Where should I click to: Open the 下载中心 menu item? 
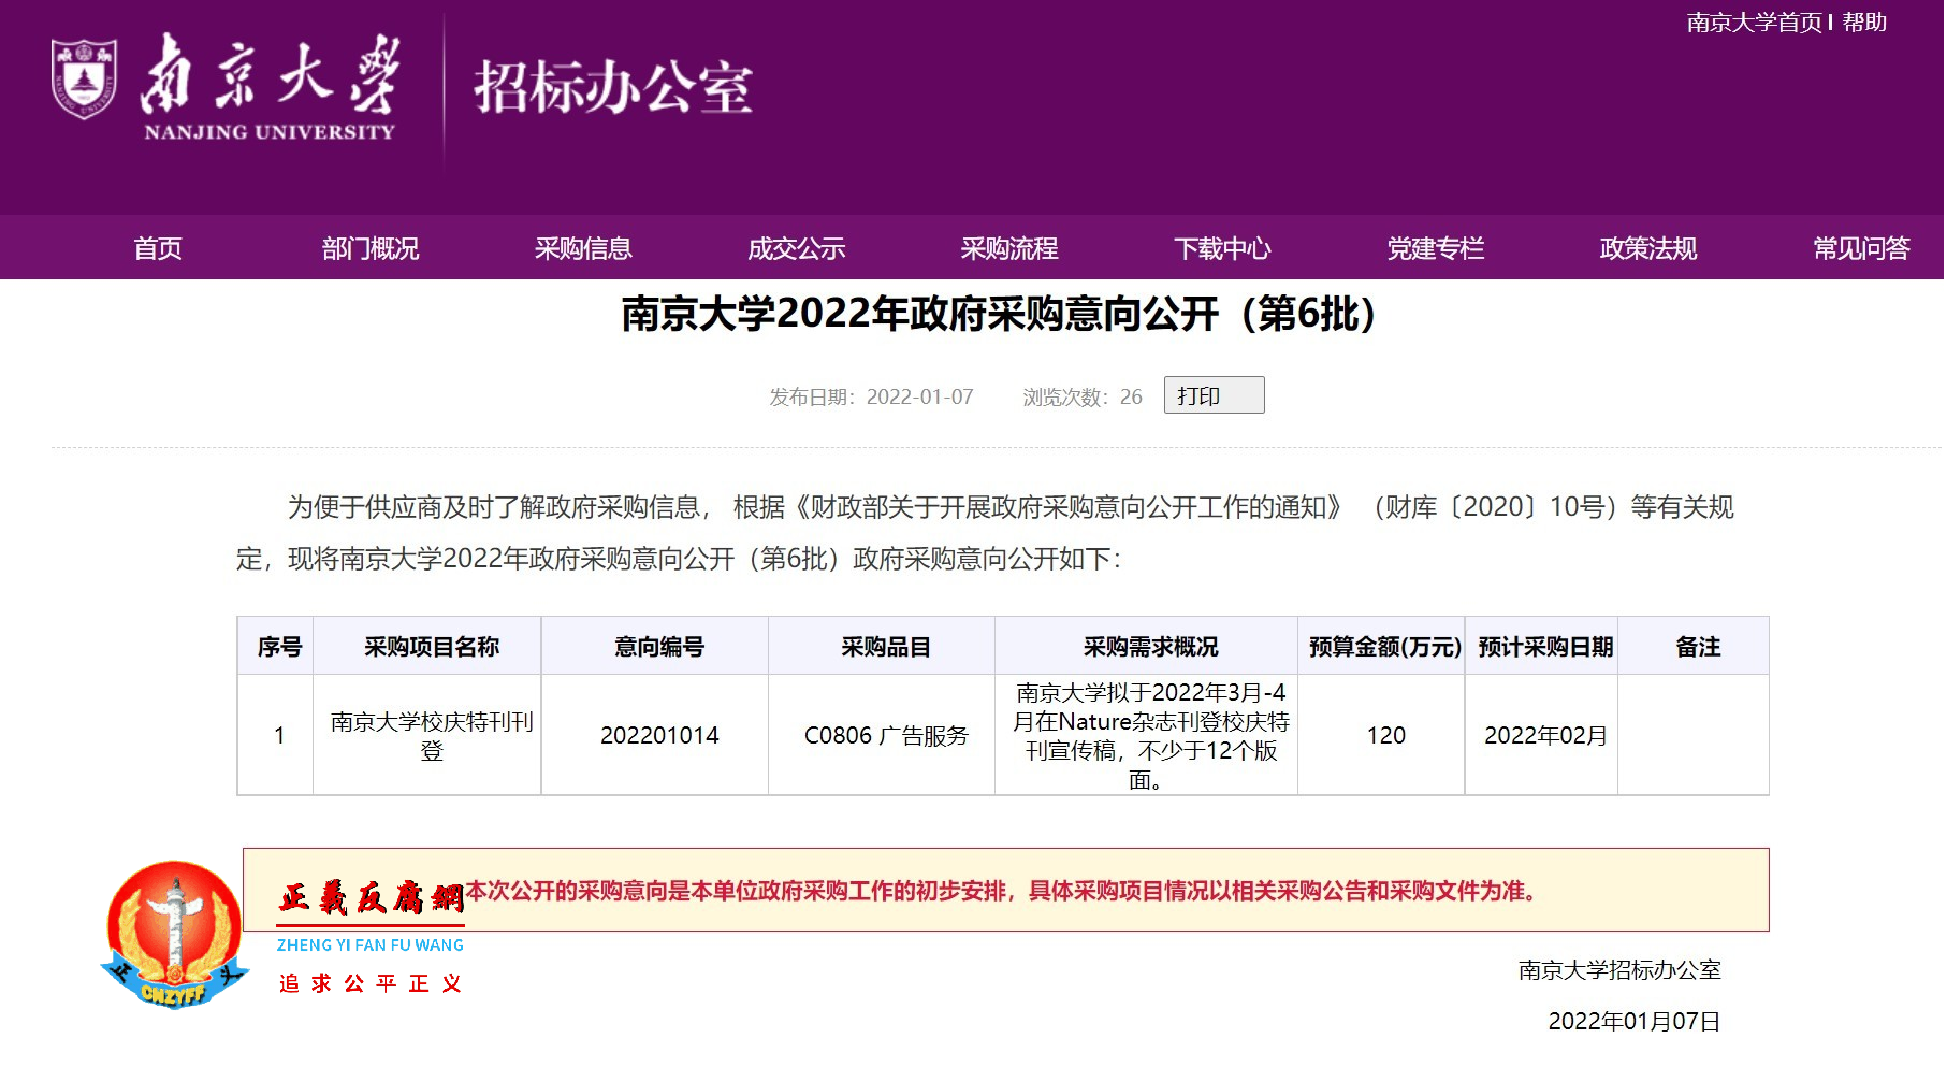(x=1222, y=248)
